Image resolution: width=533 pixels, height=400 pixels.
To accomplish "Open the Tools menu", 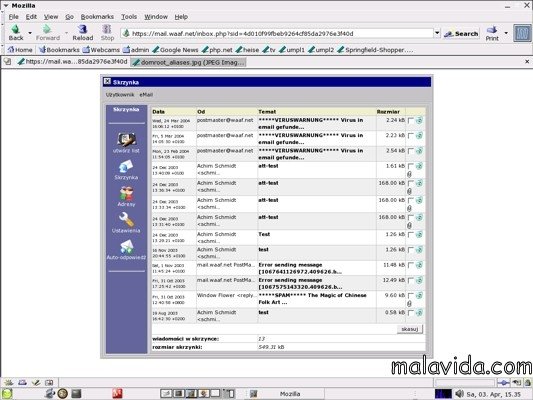I will [x=129, y=17].
